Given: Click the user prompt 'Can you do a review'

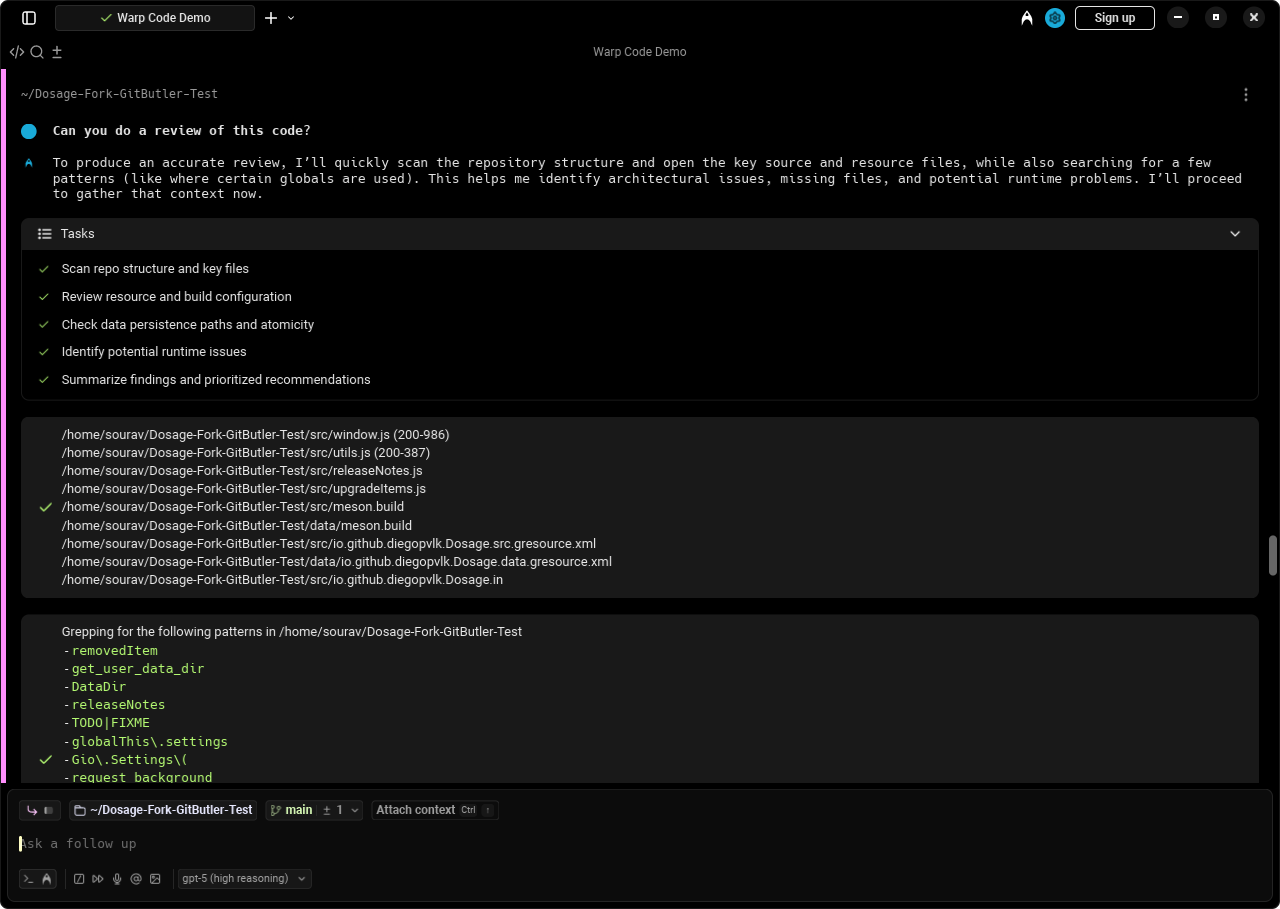Looking at the screenshot, I should (182, 131).
